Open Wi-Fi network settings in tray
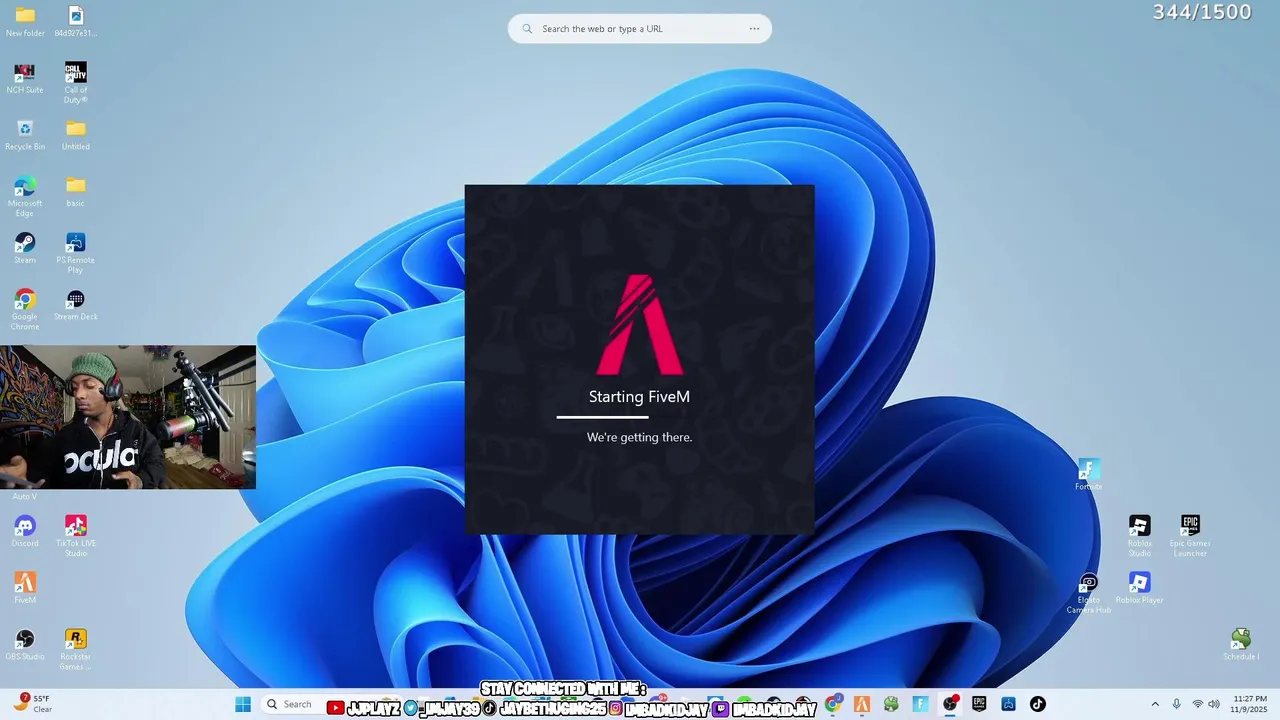1280x720 pixels. click(1198, 704)
